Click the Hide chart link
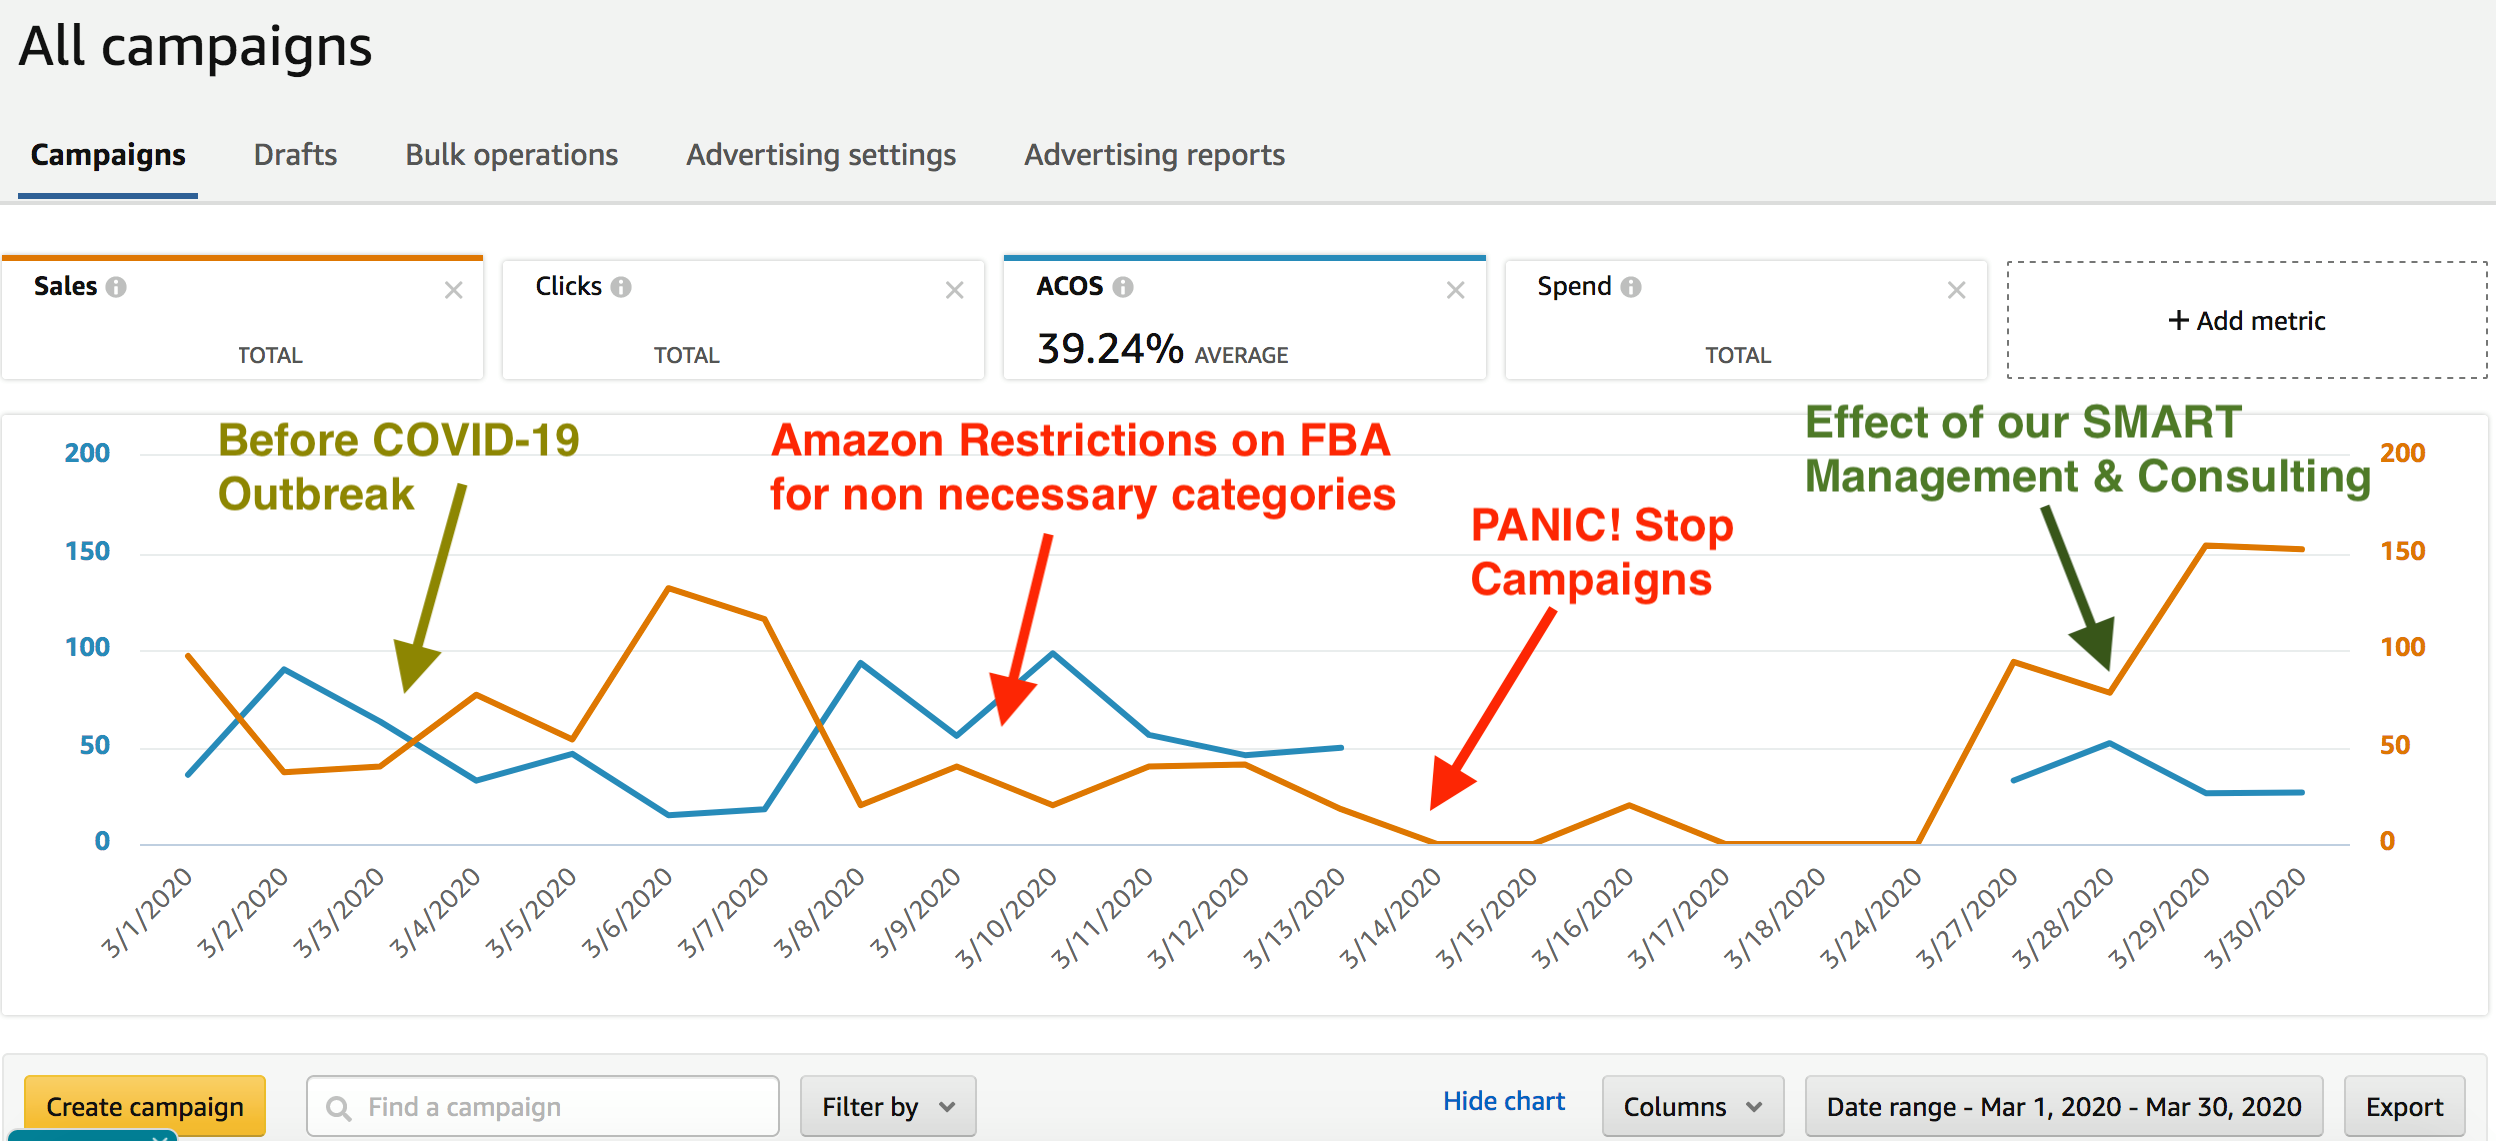 1503,1101
